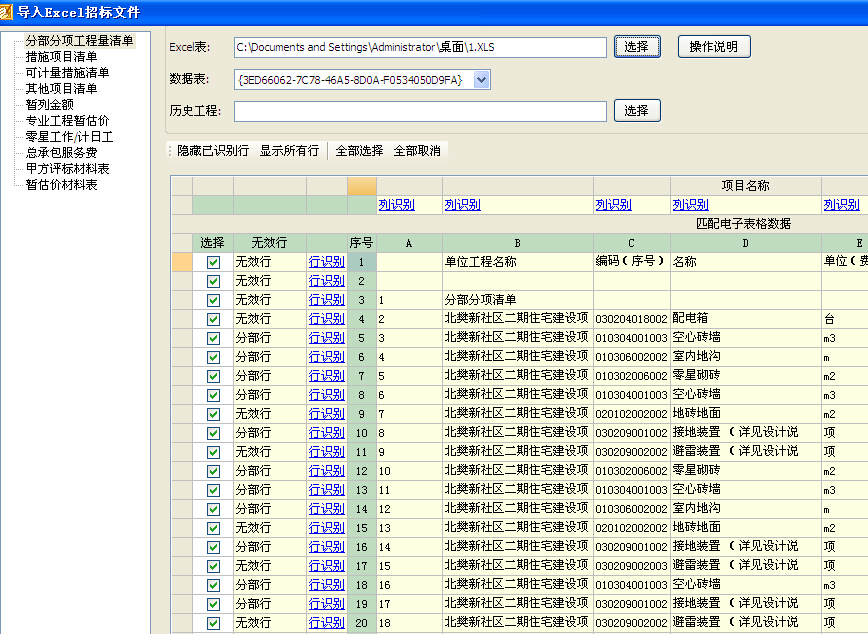Click 列识别 link above column A

(396, 205)
